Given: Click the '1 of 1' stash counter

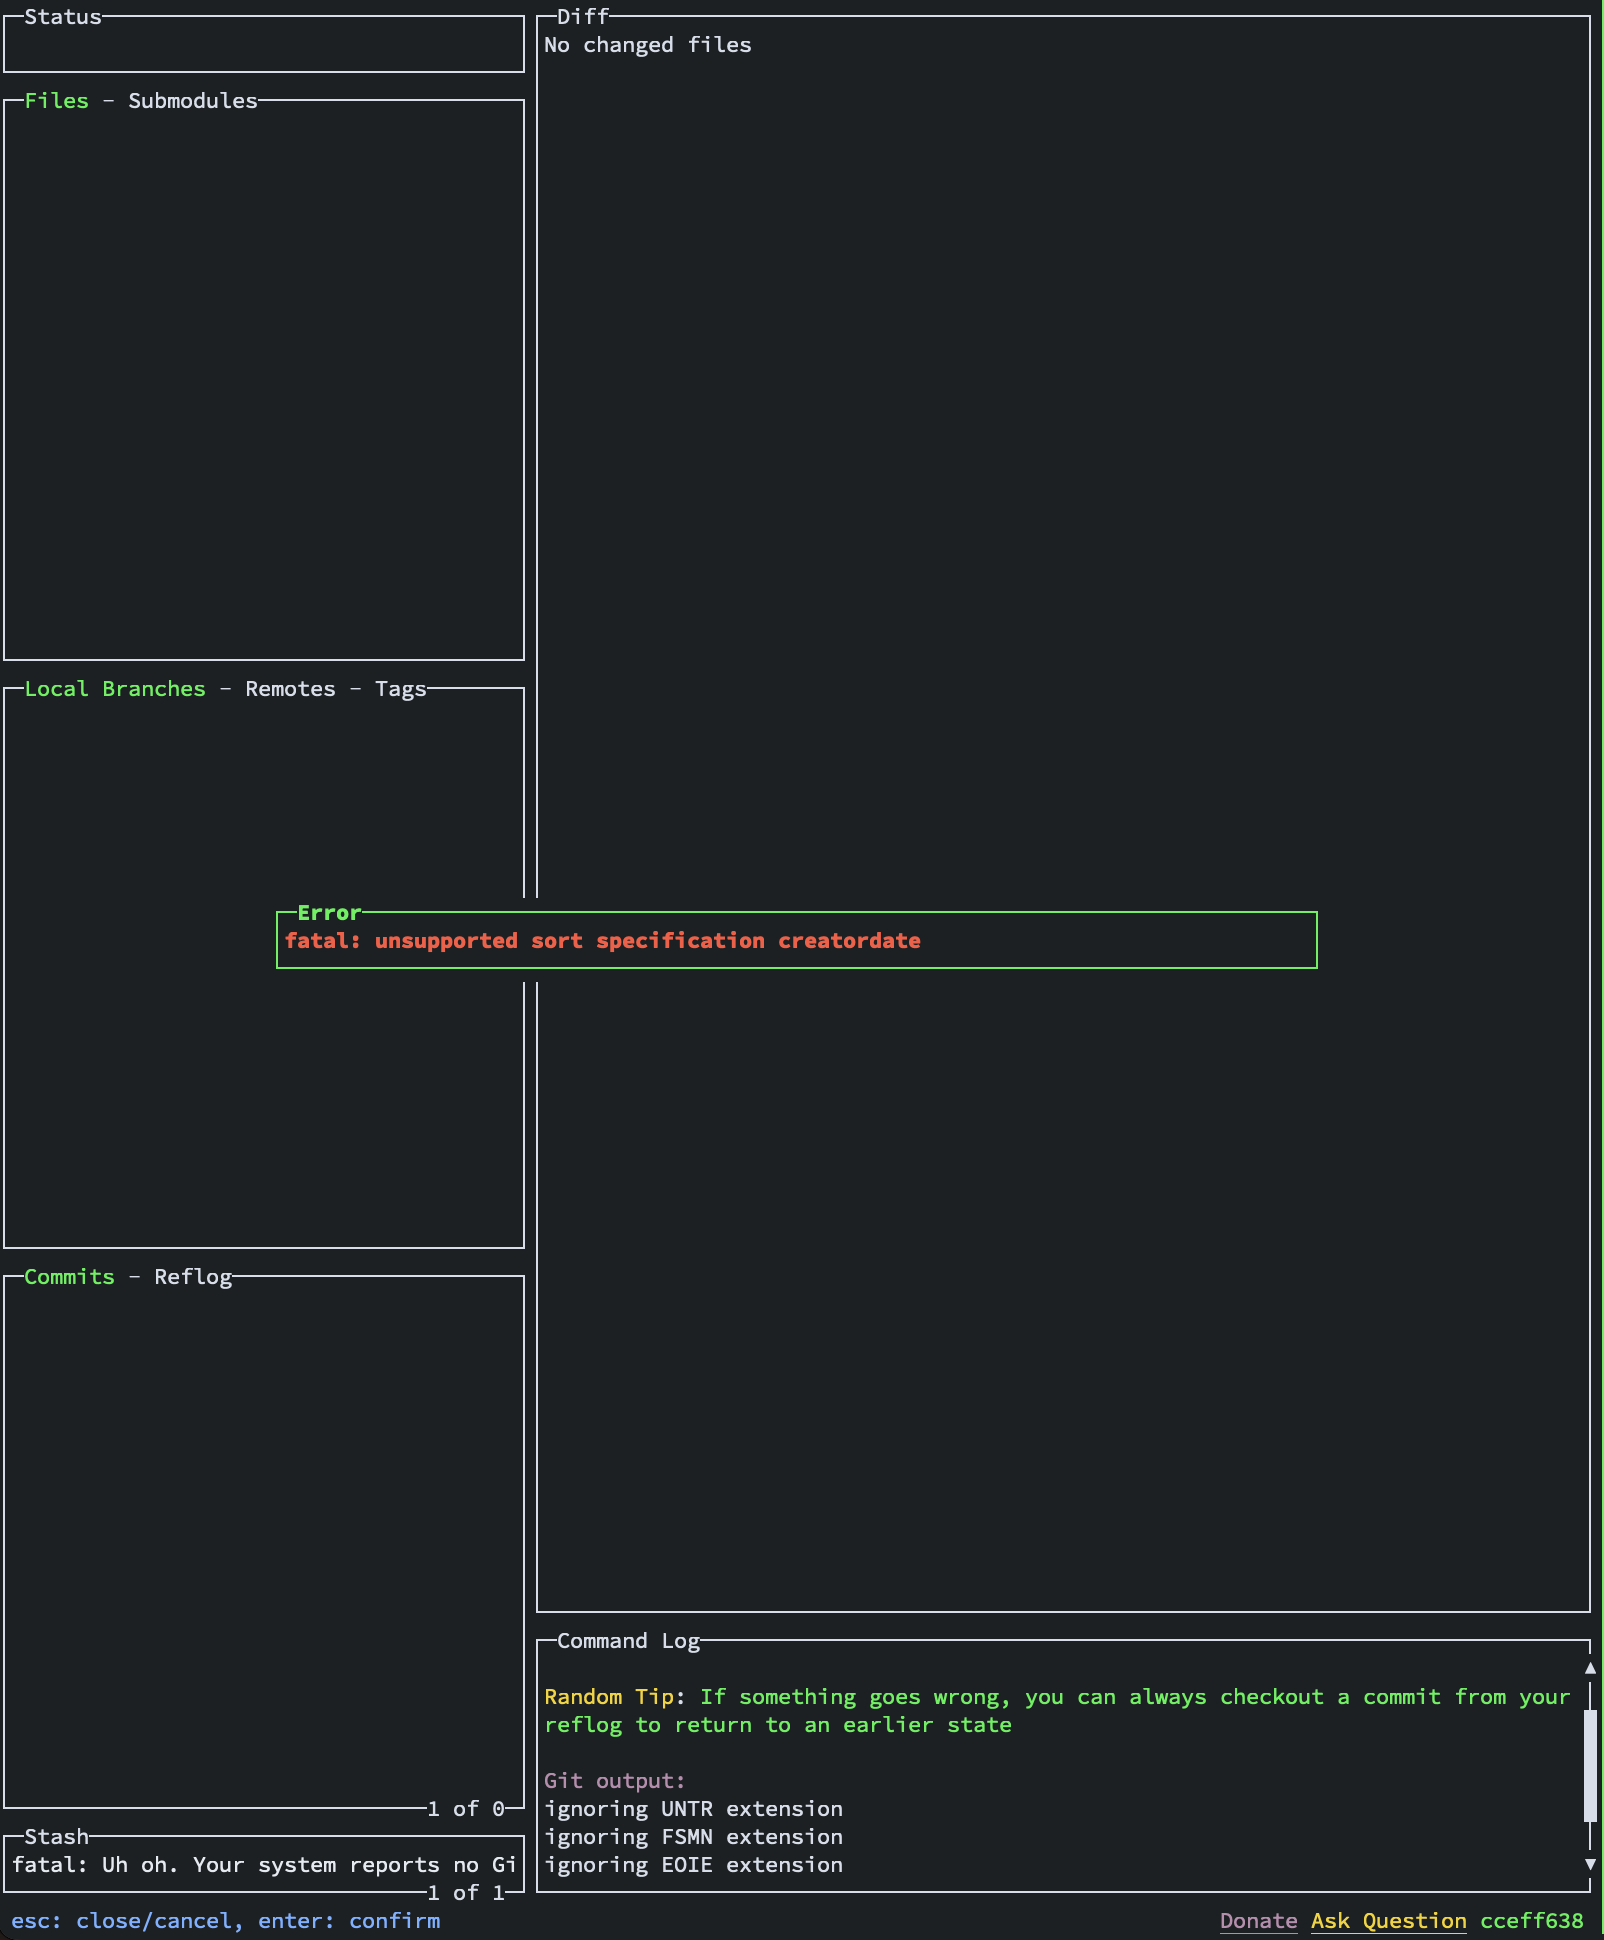Looking at the screenshot, I should [x=466, y=1893].
